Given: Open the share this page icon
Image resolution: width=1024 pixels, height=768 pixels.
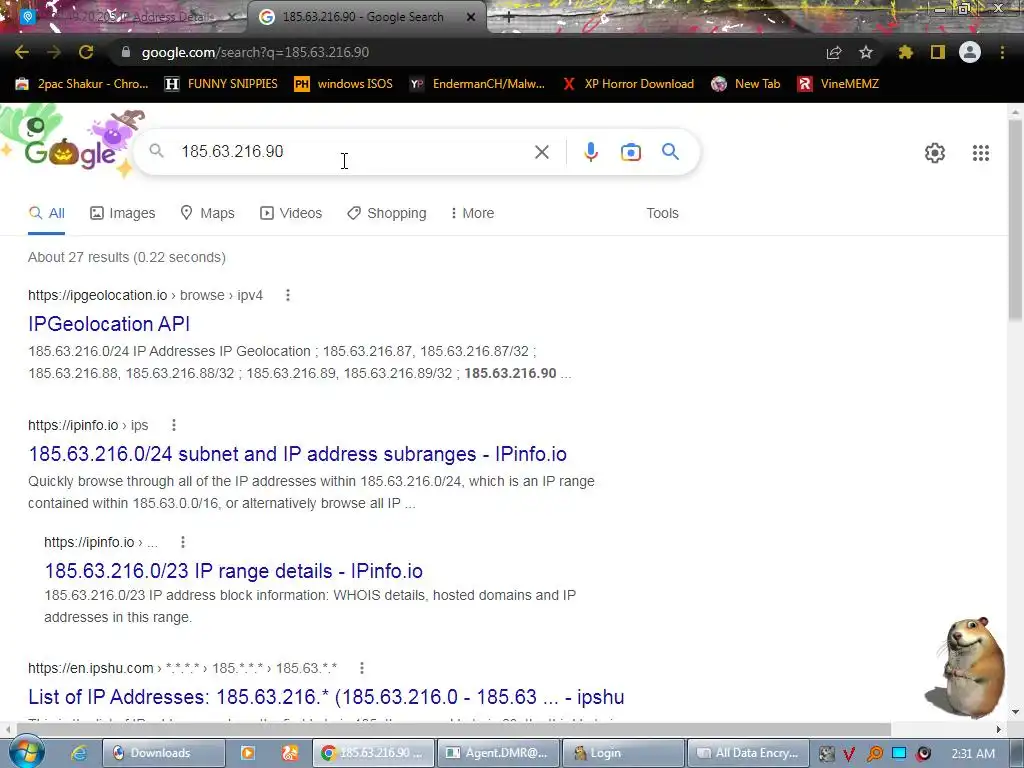Looking at the screenshot, I should (x=834, y=52).
